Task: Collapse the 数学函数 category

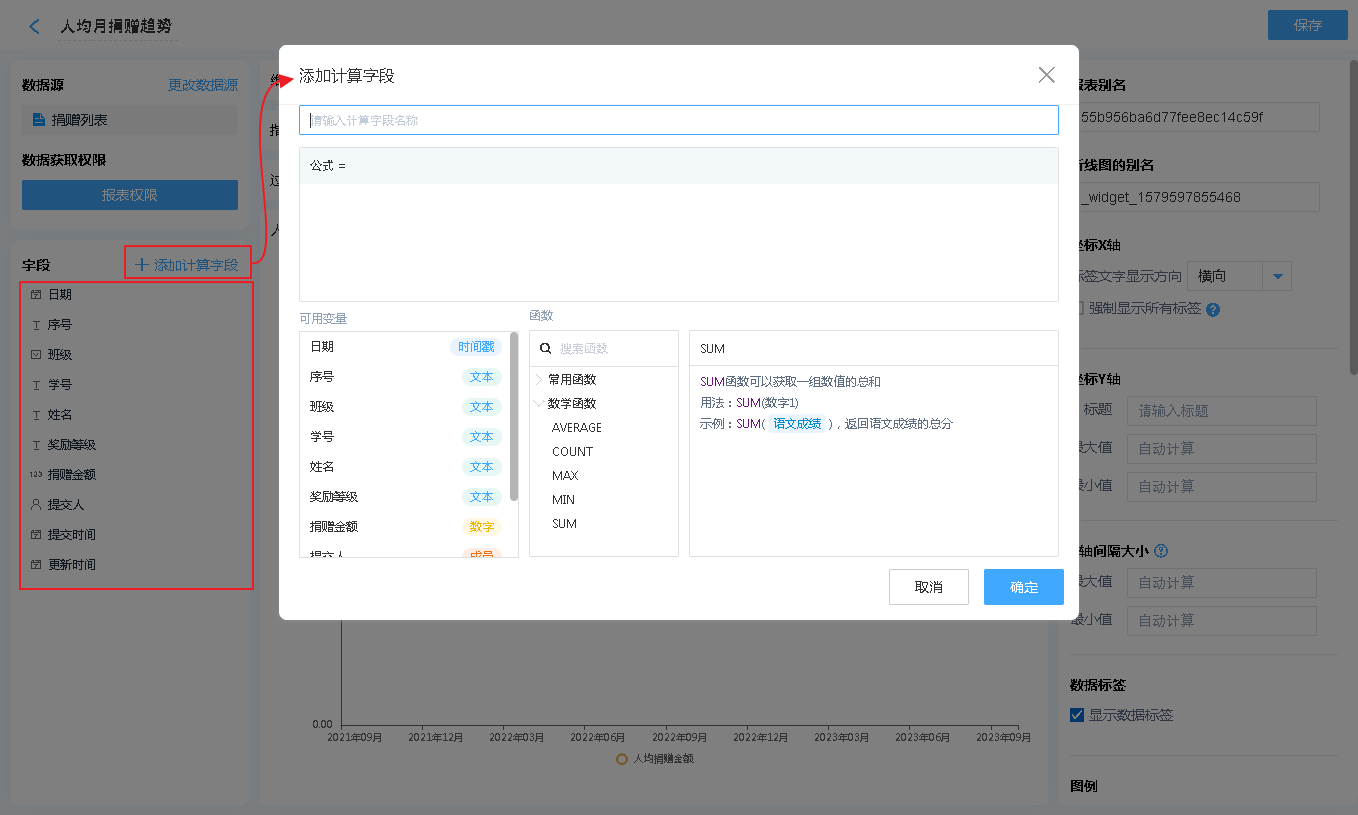Action: (x=540, y=404)
